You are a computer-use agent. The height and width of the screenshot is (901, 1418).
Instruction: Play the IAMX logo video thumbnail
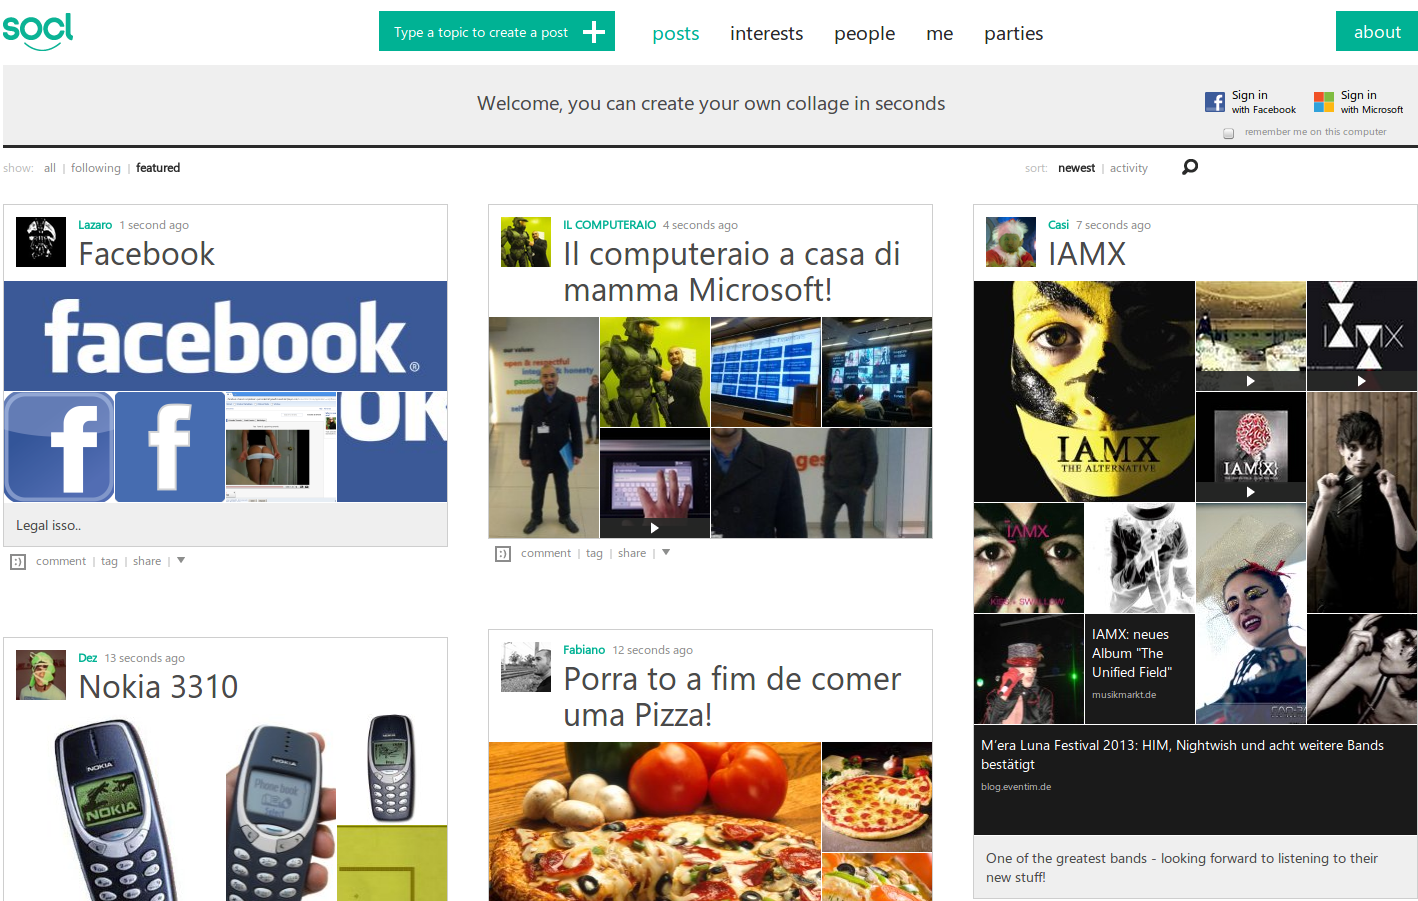(1362, 336)
